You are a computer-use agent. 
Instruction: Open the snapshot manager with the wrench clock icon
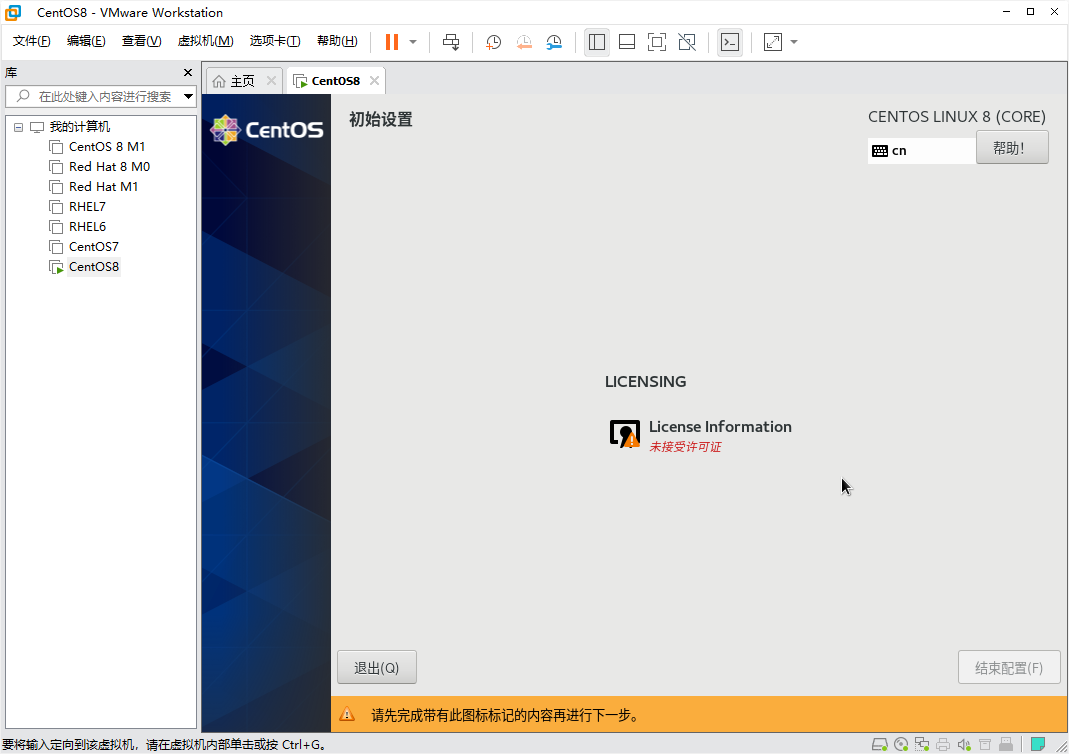click(x=554, y=42)
